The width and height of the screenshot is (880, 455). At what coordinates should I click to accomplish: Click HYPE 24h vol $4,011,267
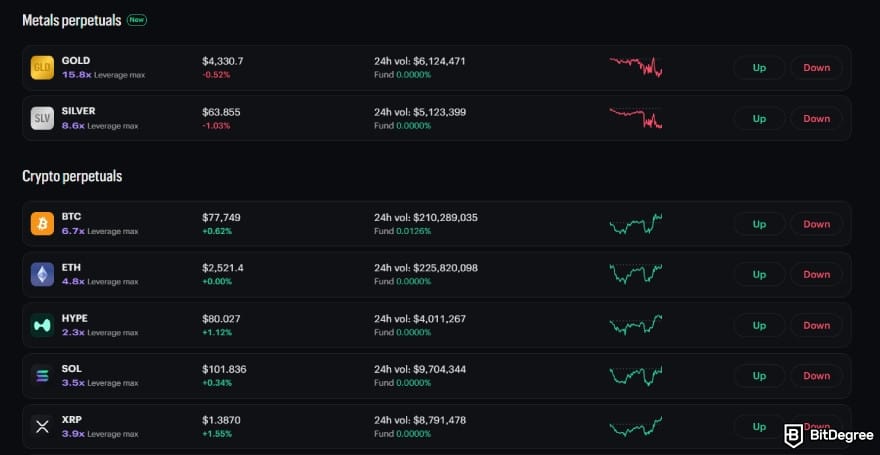click(420, 319)
